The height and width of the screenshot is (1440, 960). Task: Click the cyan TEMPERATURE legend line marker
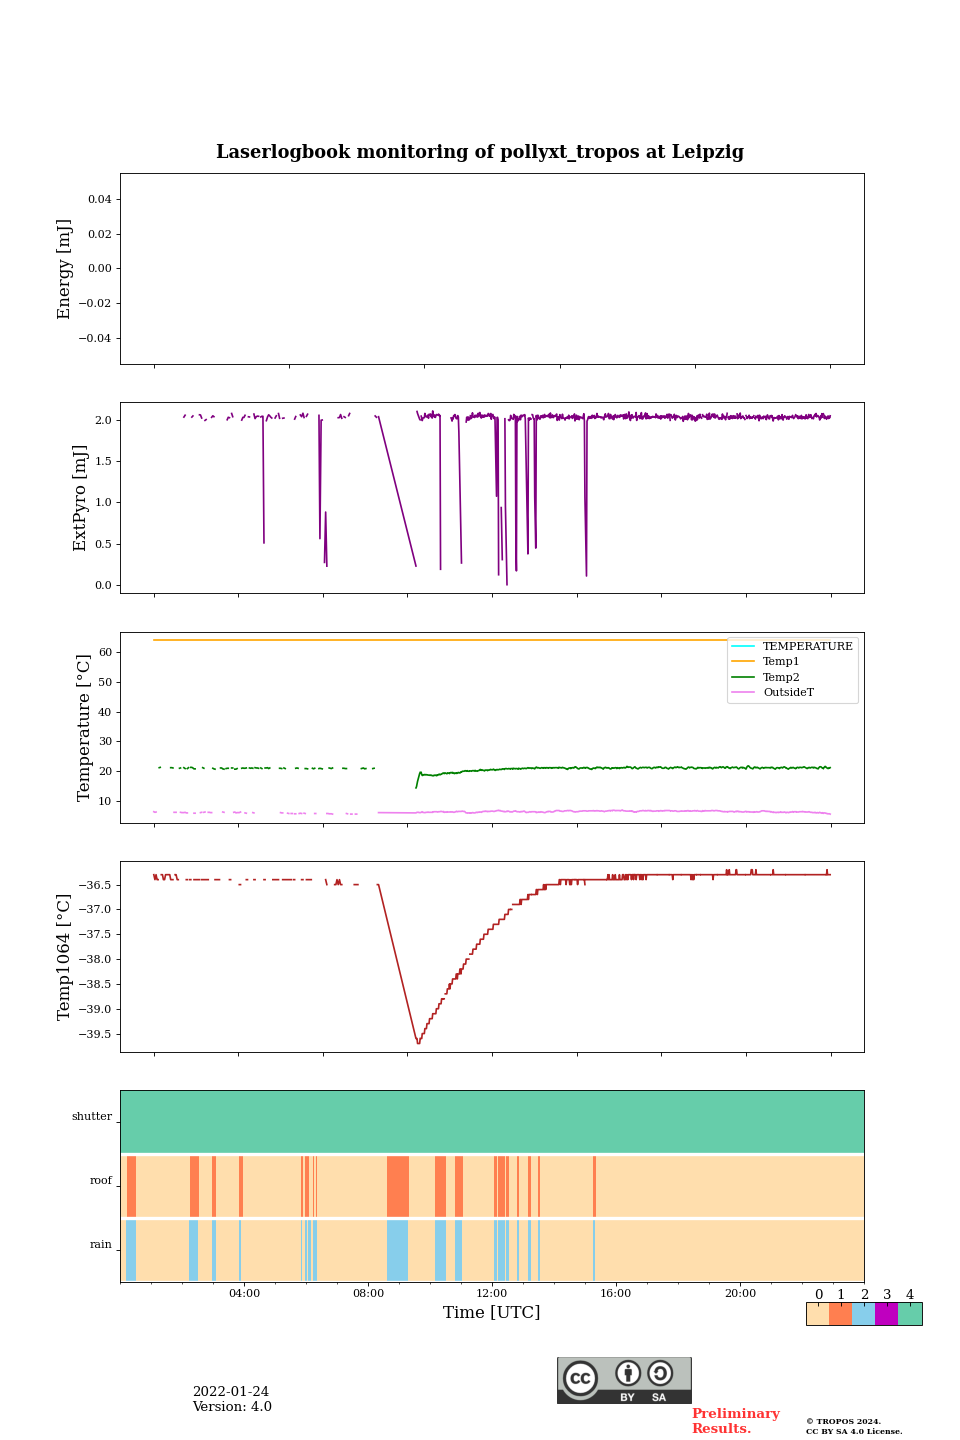point(743,647)
